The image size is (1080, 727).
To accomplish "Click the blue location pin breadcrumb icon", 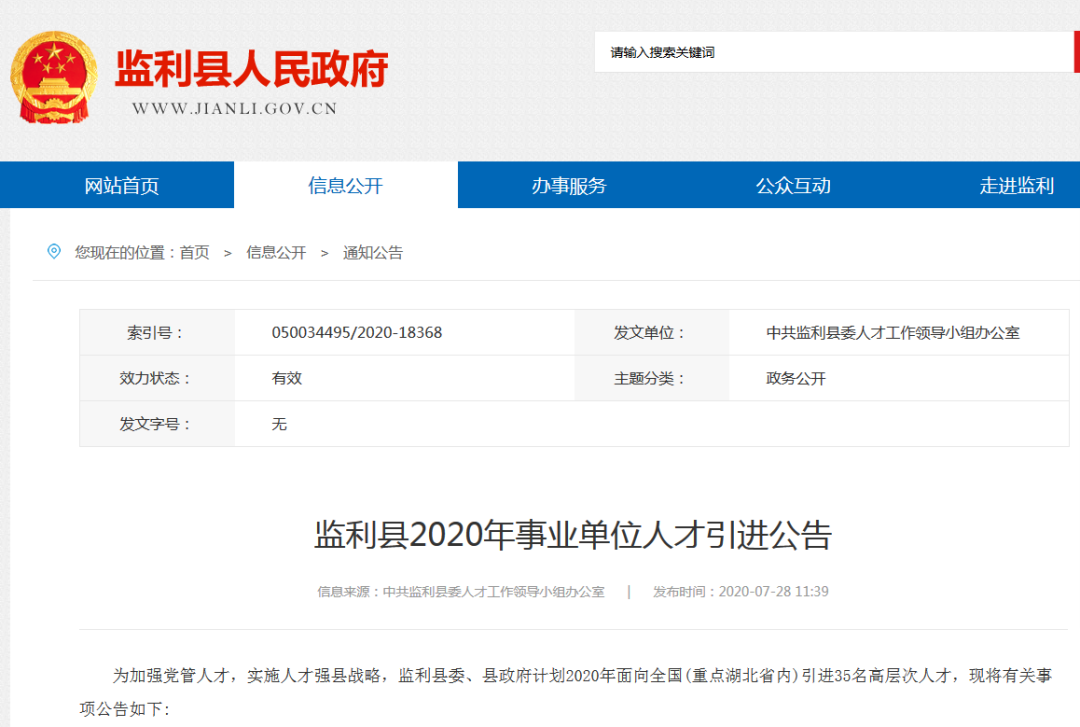I will coord(55,252).
